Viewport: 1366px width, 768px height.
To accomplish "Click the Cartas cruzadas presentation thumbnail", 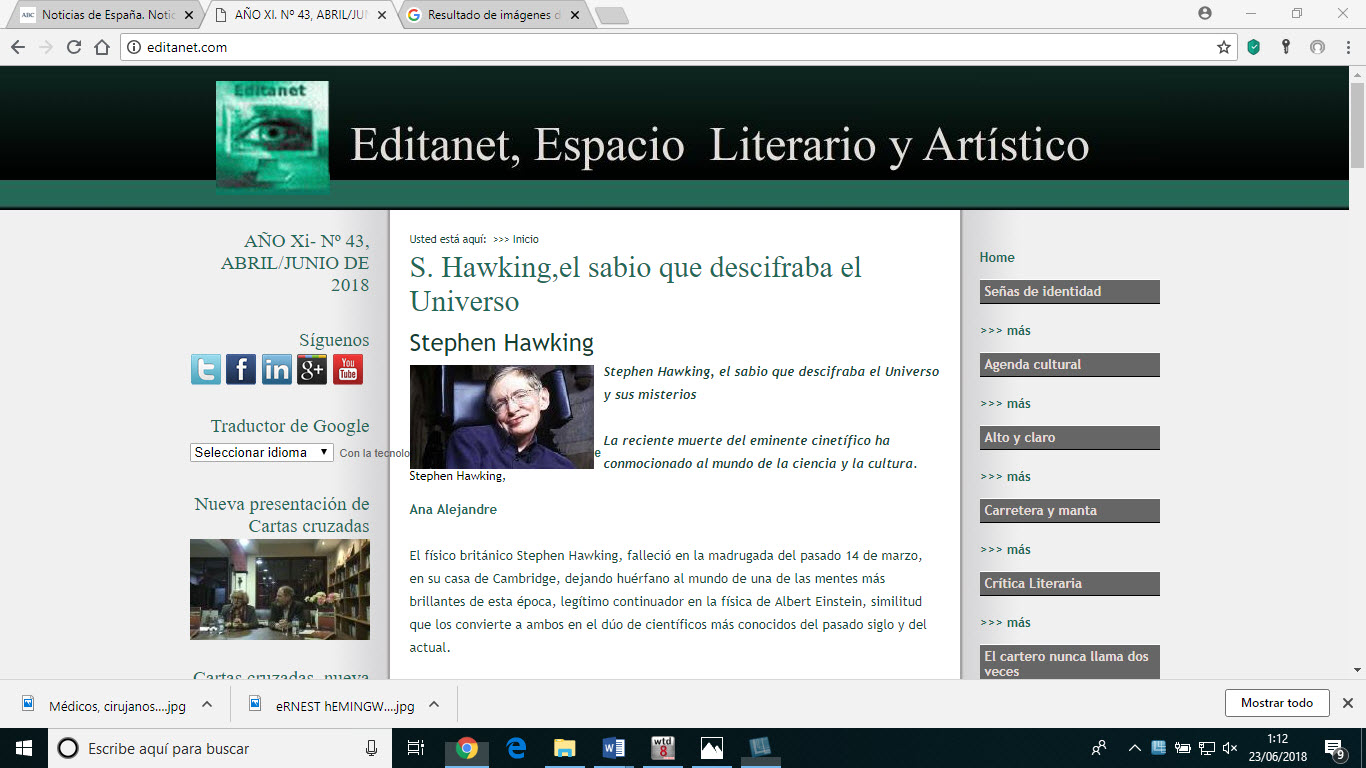I will point(280,589).
